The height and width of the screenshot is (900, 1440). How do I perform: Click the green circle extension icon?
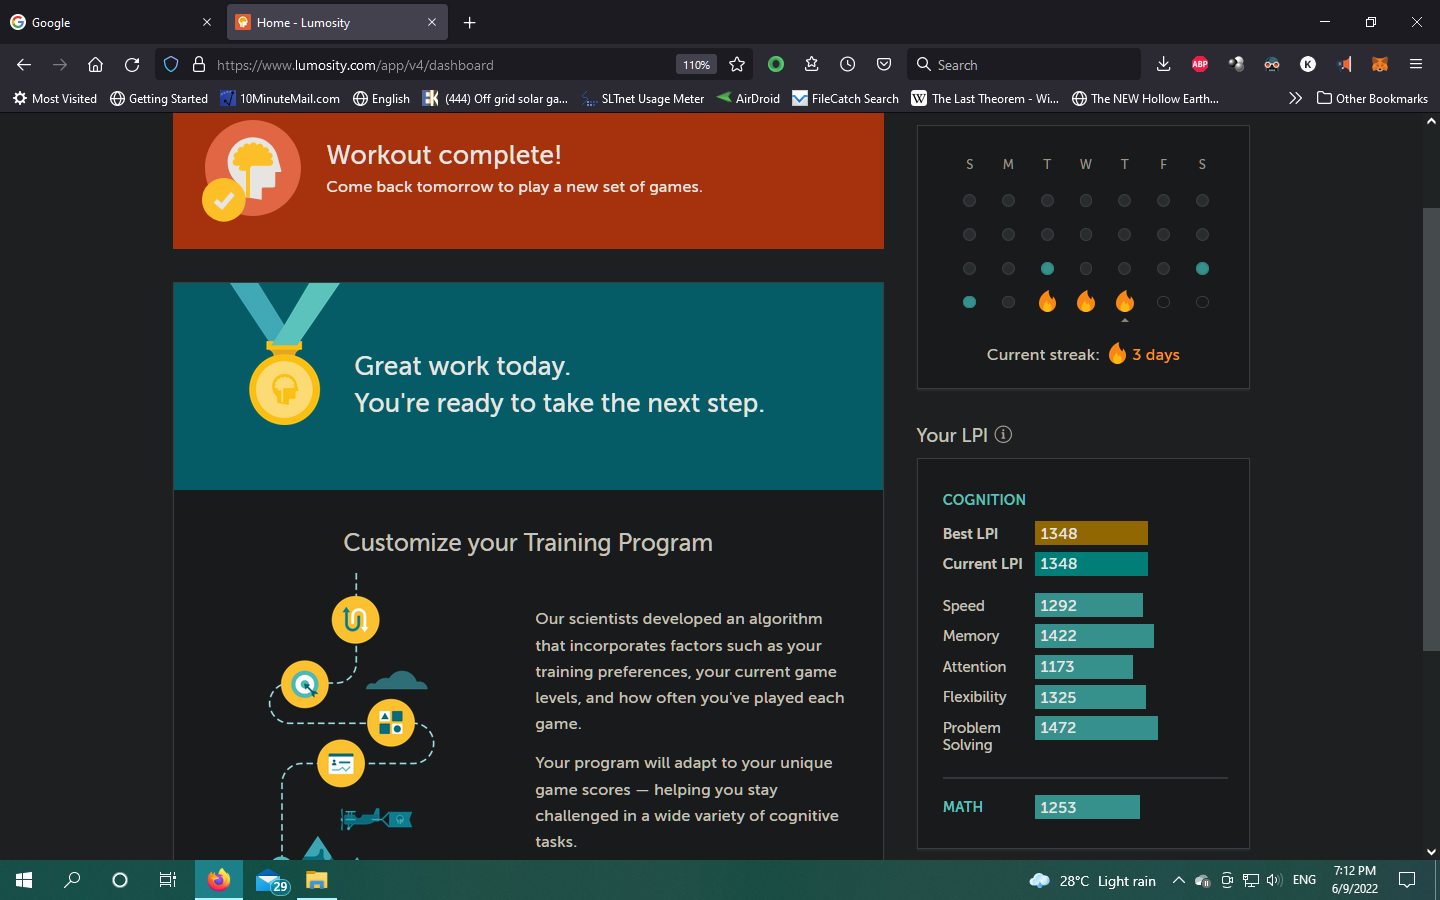pyautogui.click(x=775, y=64)
